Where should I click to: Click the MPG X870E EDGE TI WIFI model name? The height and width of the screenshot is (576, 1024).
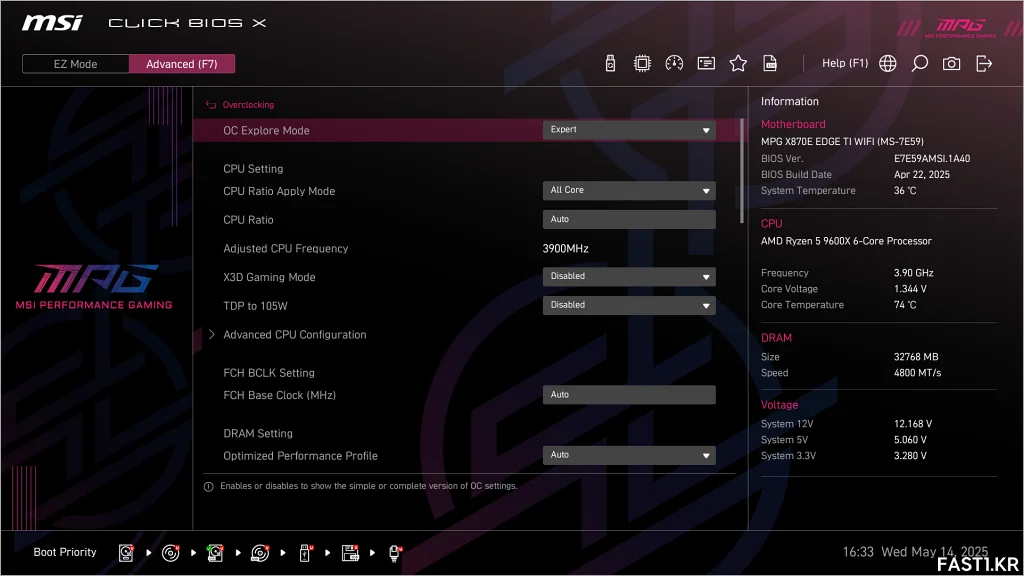[842, 141]
